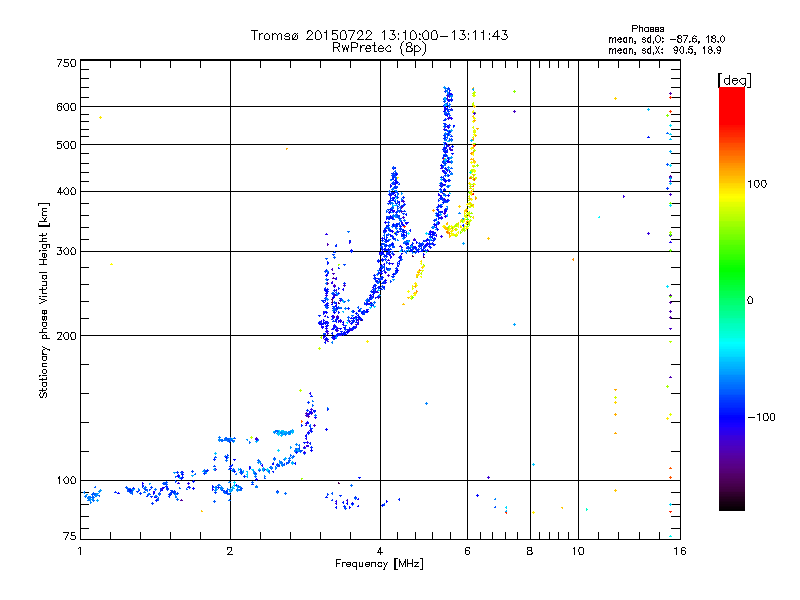Click the x-axis tick label '10'

pos(578,551)
